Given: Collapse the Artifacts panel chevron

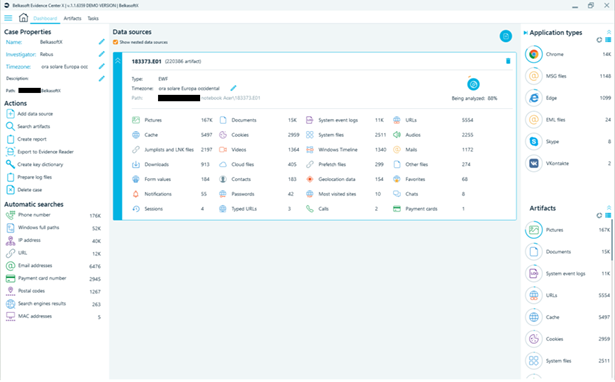Looking at the screenshot, I should click(x=609, y=208).
